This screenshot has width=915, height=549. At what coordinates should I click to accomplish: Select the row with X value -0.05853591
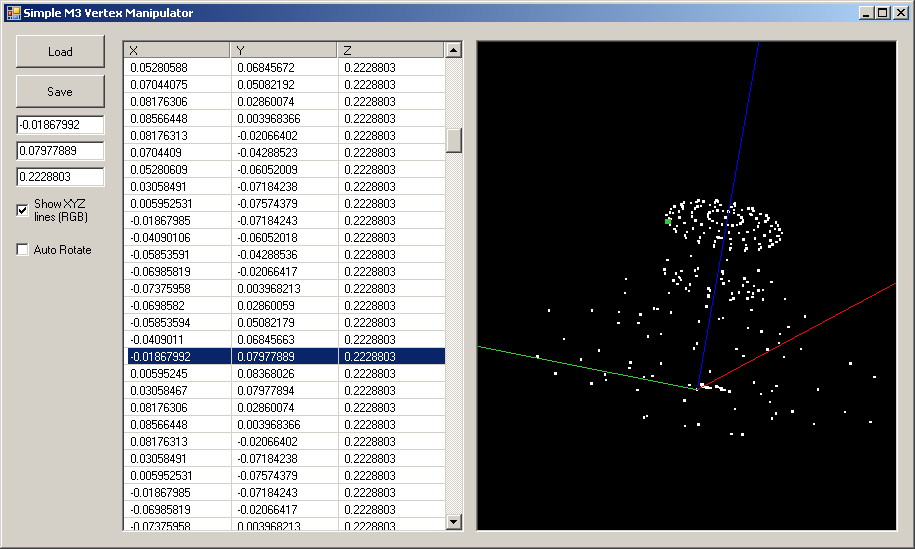tap(285, 254)
